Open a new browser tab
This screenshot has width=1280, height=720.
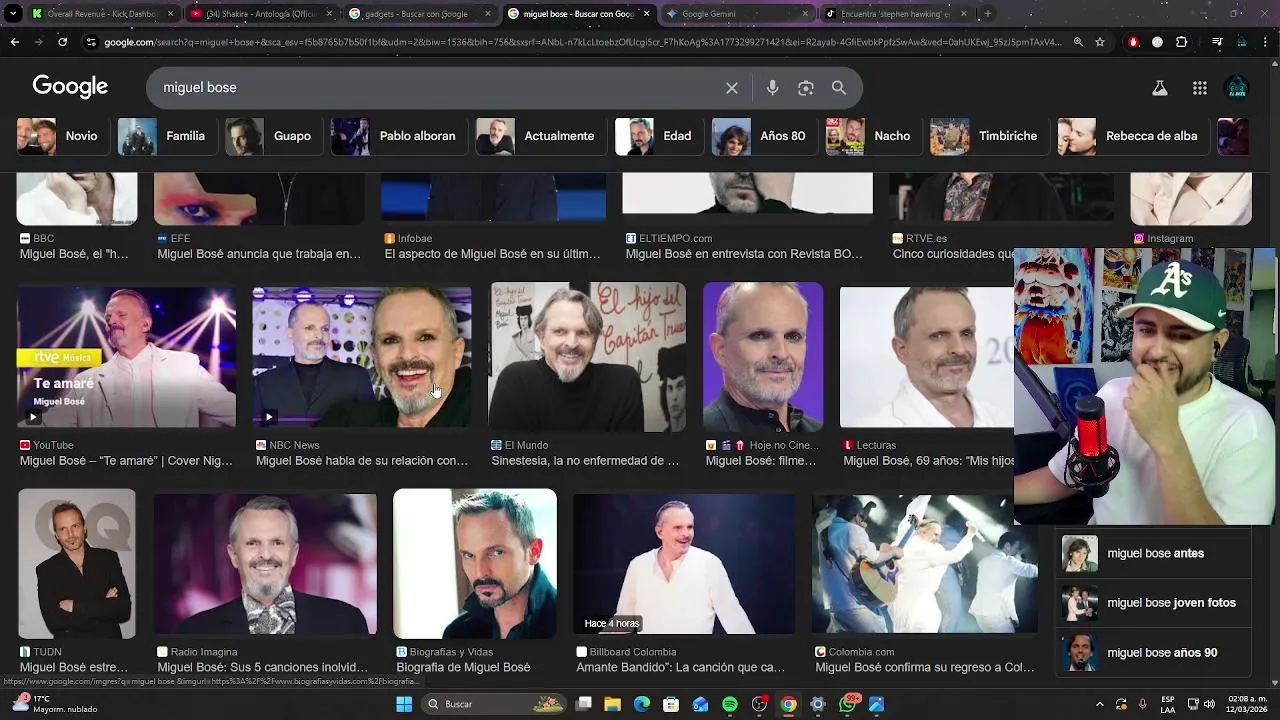(988, 14)
